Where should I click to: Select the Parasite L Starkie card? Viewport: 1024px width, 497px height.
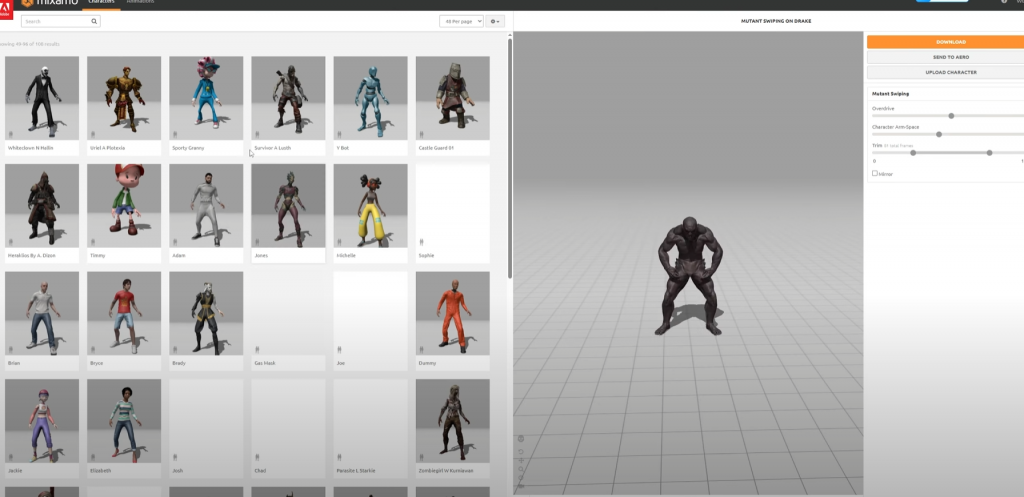(370, 428)
